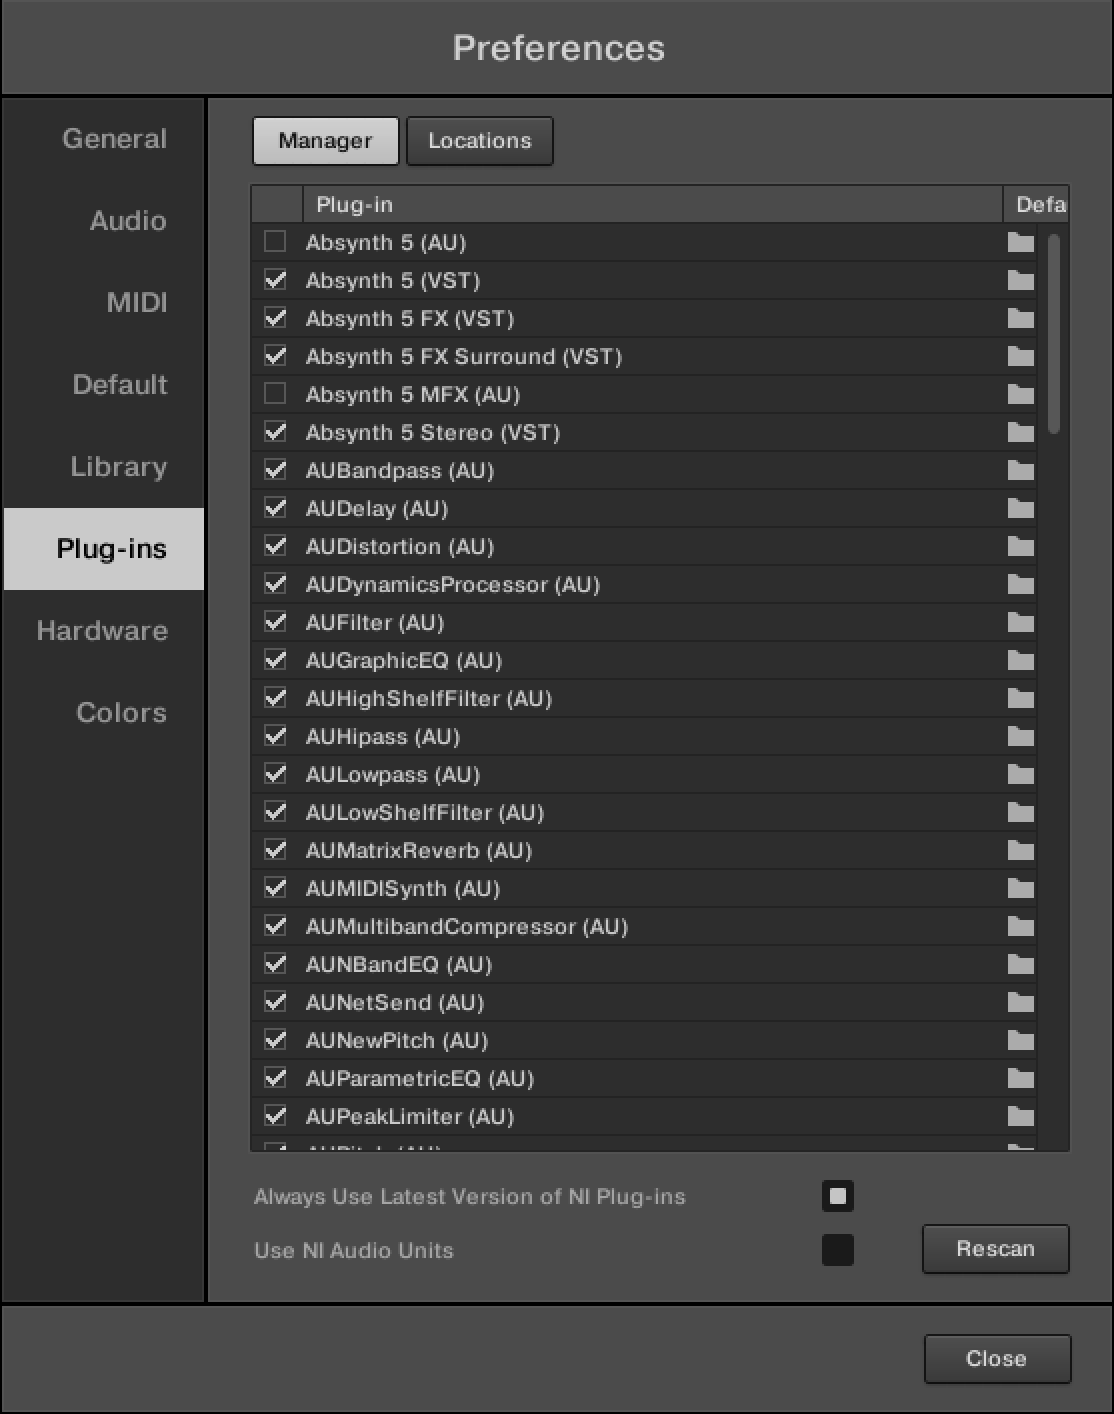
Task: Switch to the Locations tab
Action: (479, 140)
